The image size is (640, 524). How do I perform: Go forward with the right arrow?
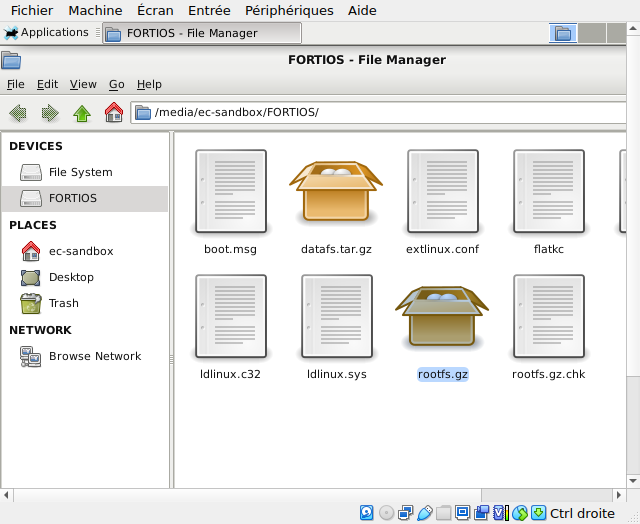point(50,113)
